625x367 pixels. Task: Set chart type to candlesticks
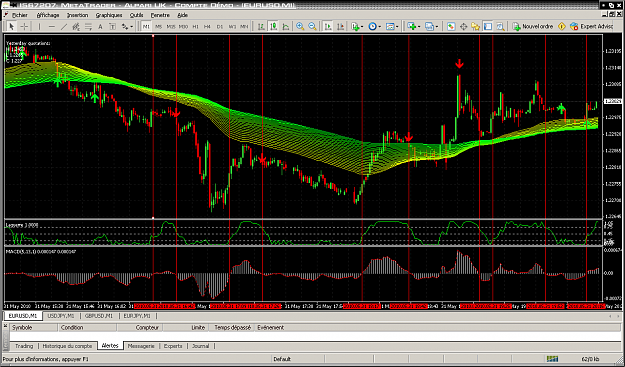point(273,27)
